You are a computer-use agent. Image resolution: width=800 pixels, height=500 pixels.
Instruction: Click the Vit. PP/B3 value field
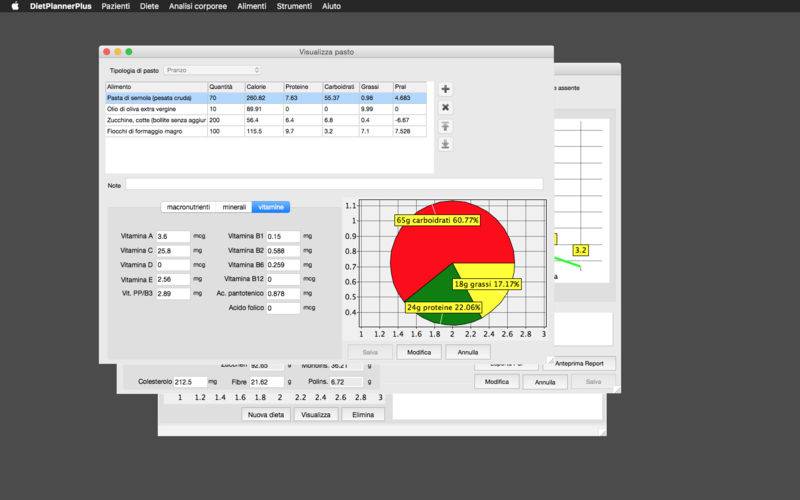(173, 293)
